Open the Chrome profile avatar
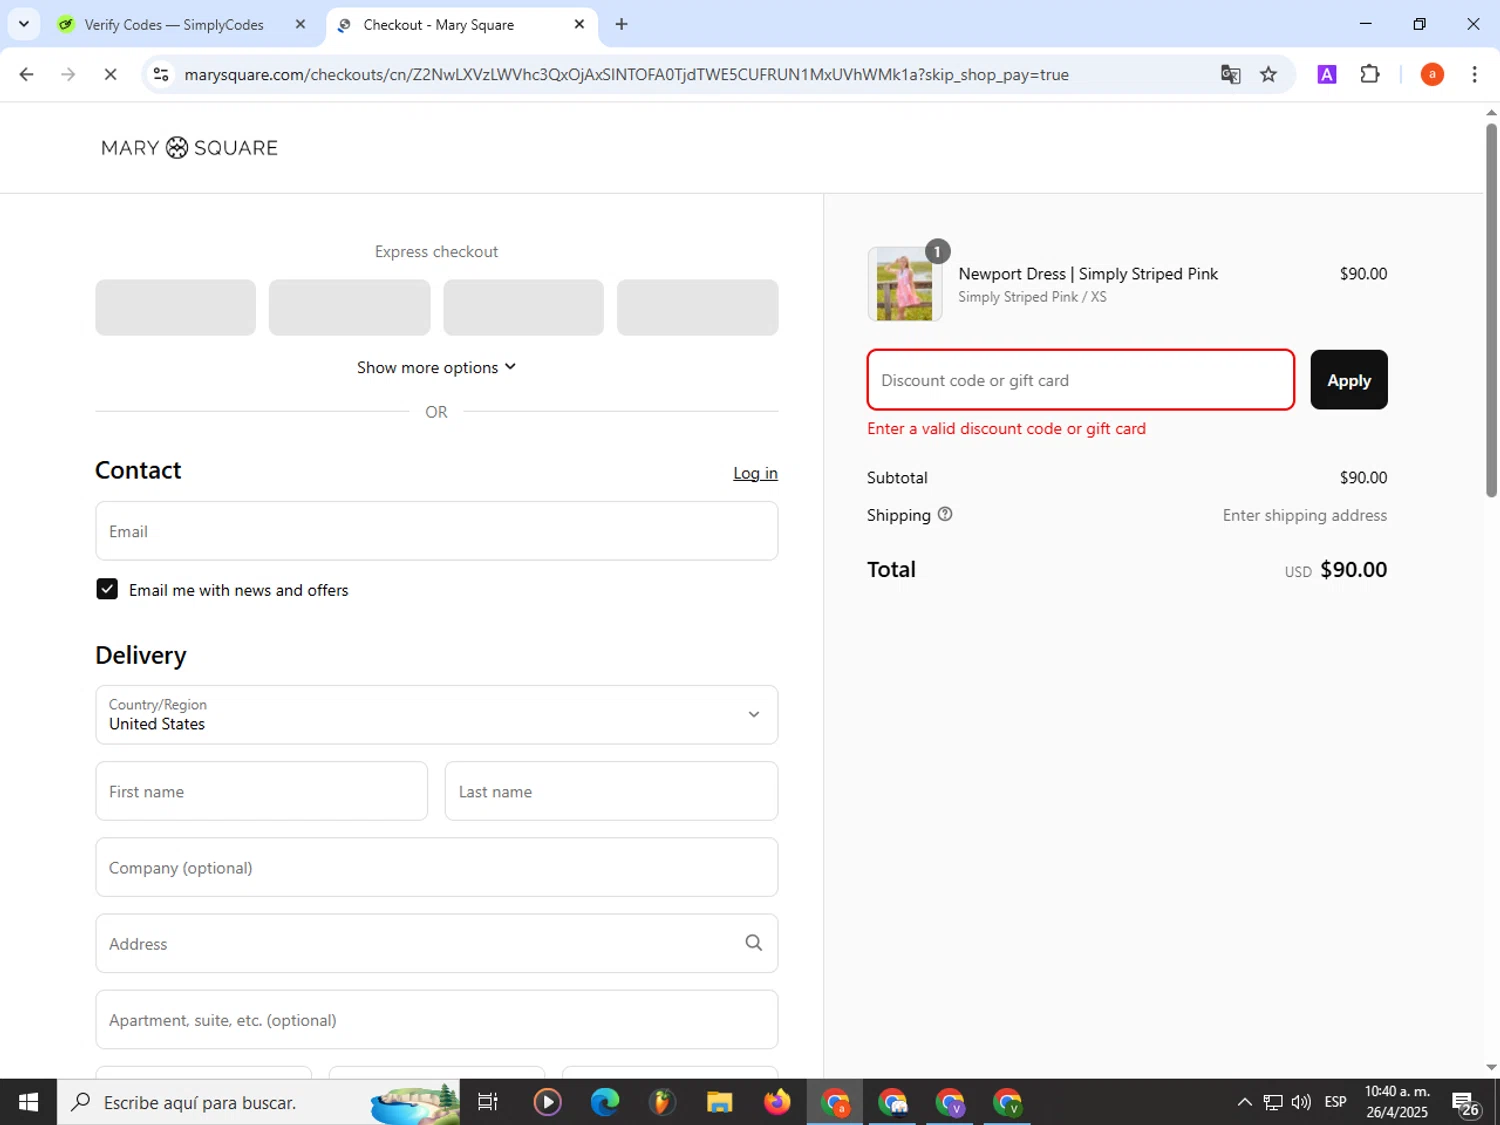The image size is (1500, 1125). click(1432, 74)
